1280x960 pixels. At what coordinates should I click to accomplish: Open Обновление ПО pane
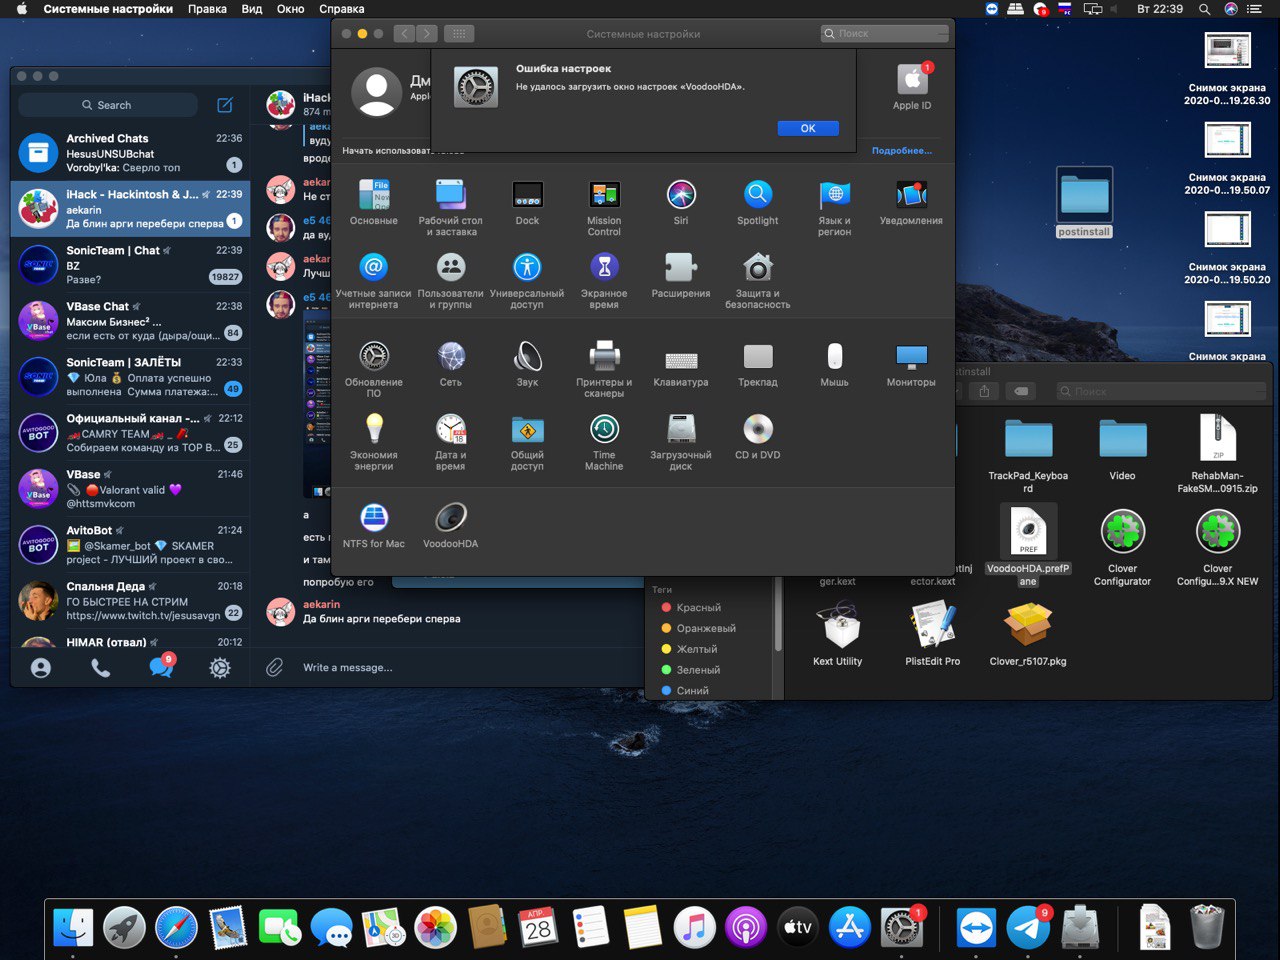click(x=374, y=368)
